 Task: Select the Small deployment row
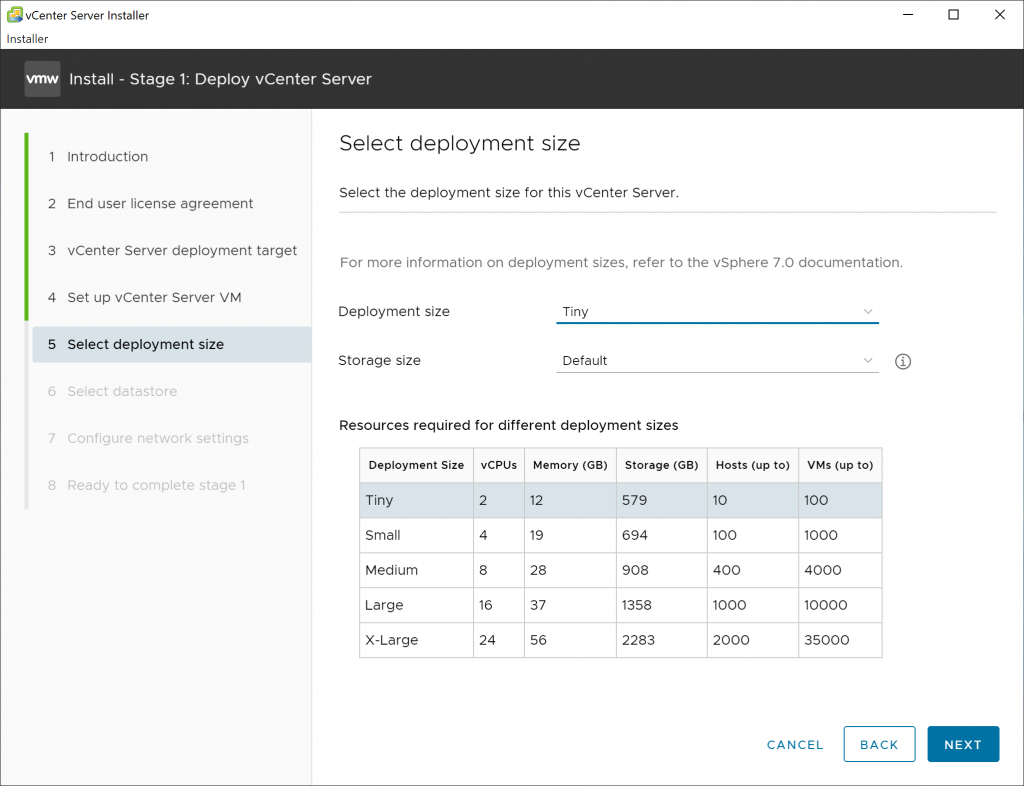620,535
